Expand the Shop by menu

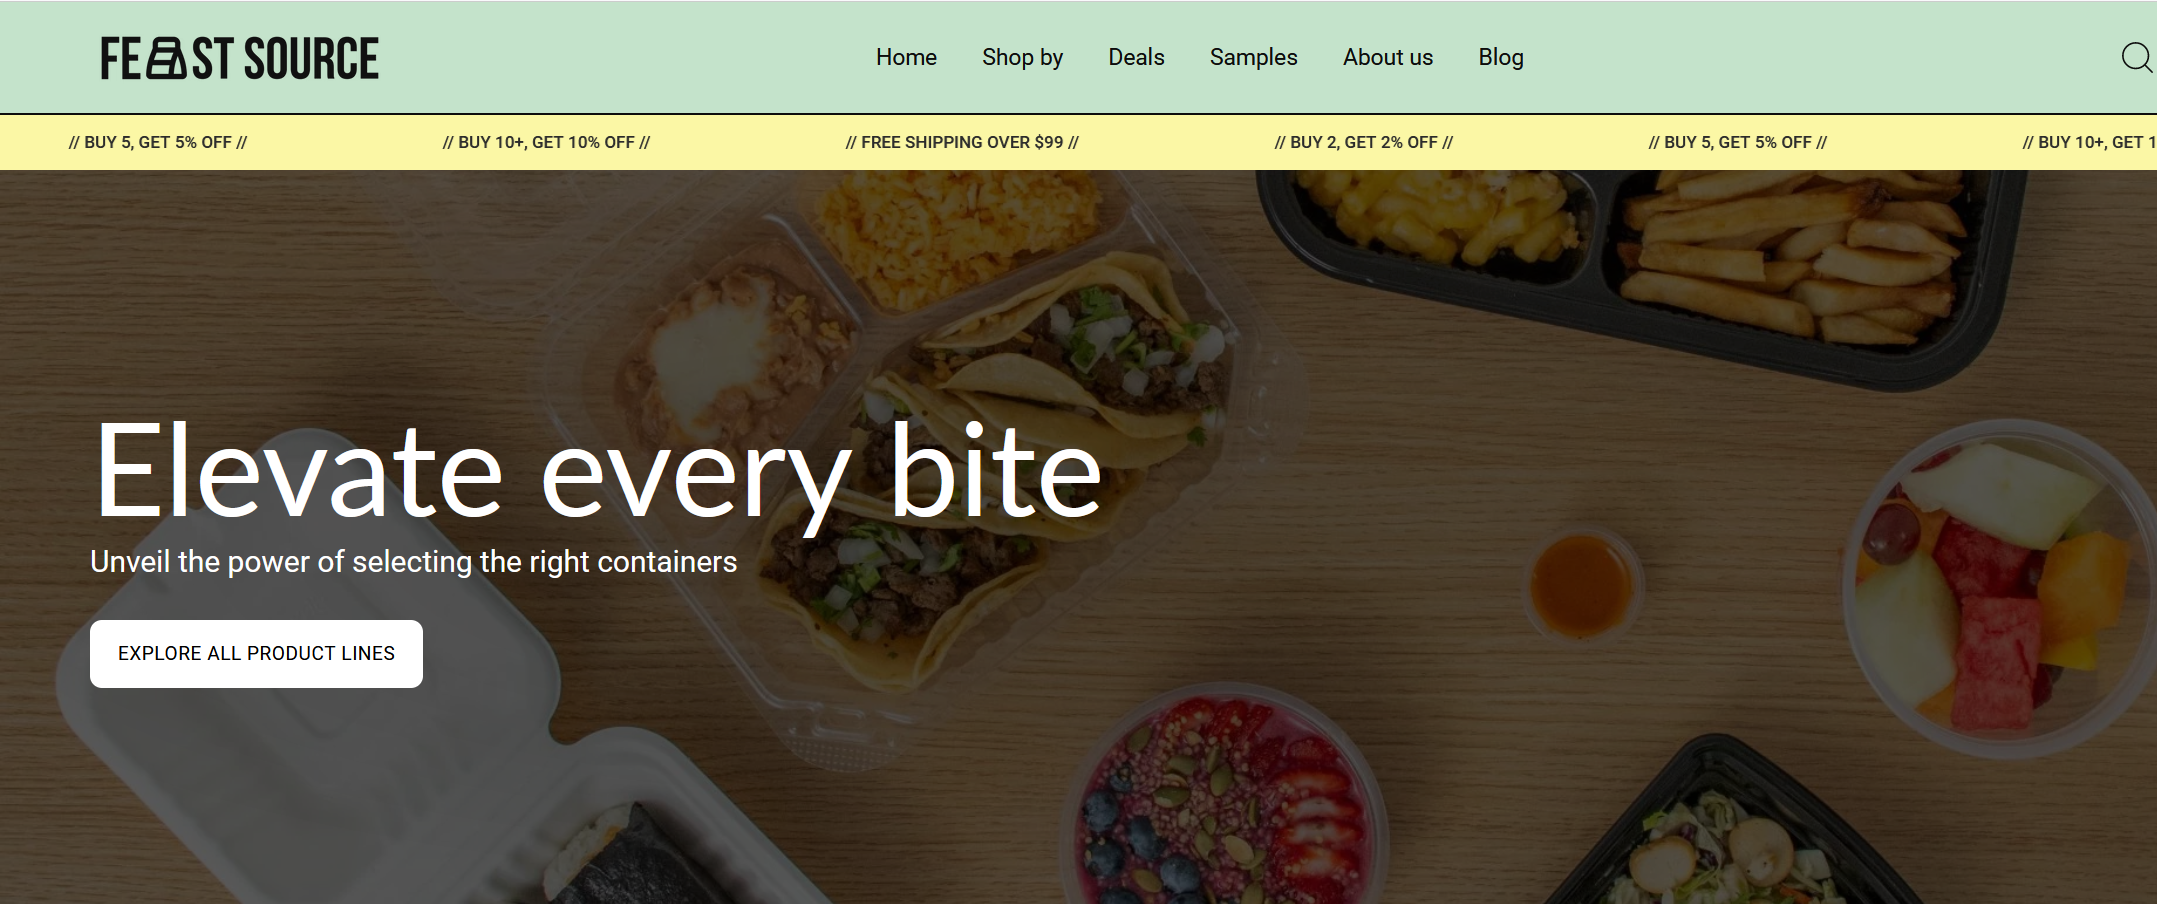[1022, 57]
